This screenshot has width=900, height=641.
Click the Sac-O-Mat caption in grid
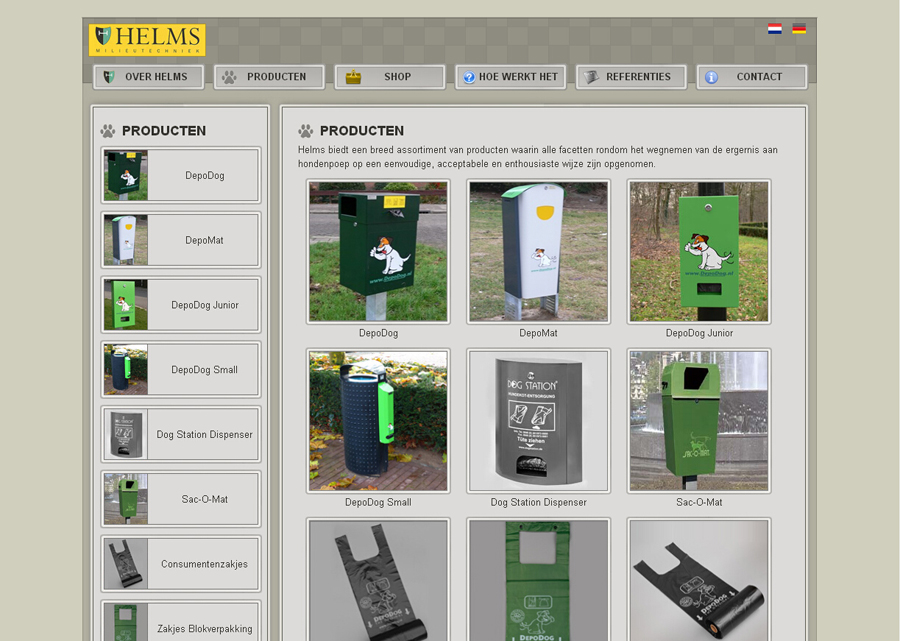click(699, 502)
